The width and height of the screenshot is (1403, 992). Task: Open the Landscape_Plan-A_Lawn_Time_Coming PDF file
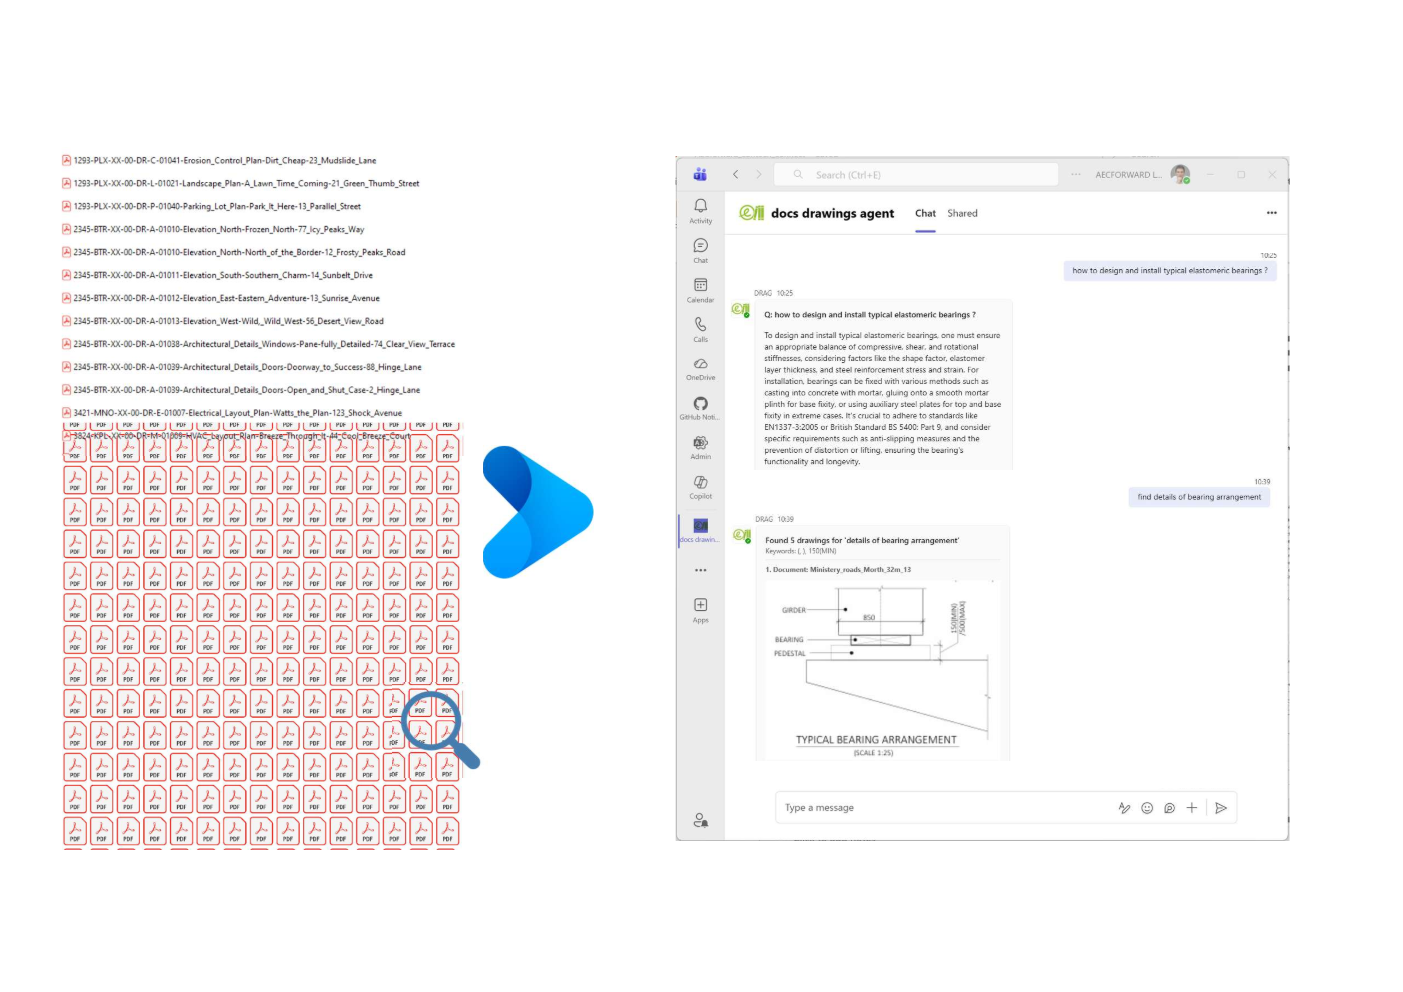click(240, 183)
